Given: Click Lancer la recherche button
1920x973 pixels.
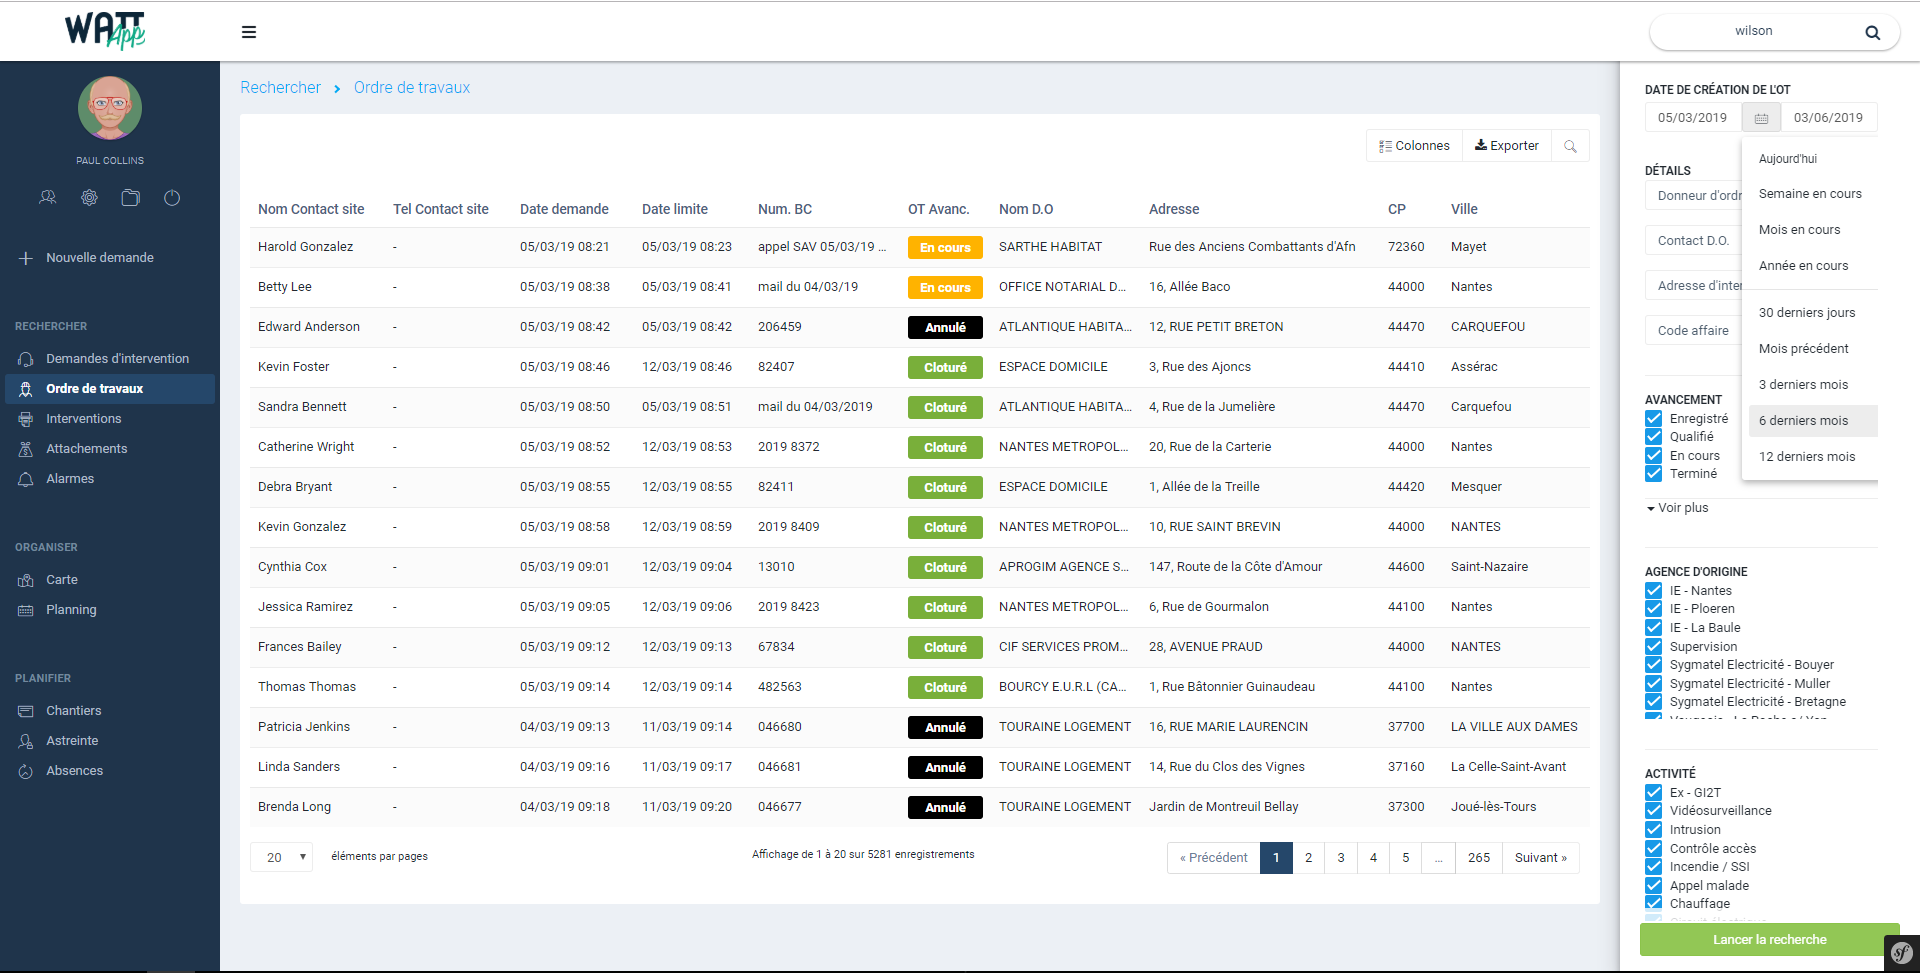Looking at the screenshot, I should point(1769,940).
